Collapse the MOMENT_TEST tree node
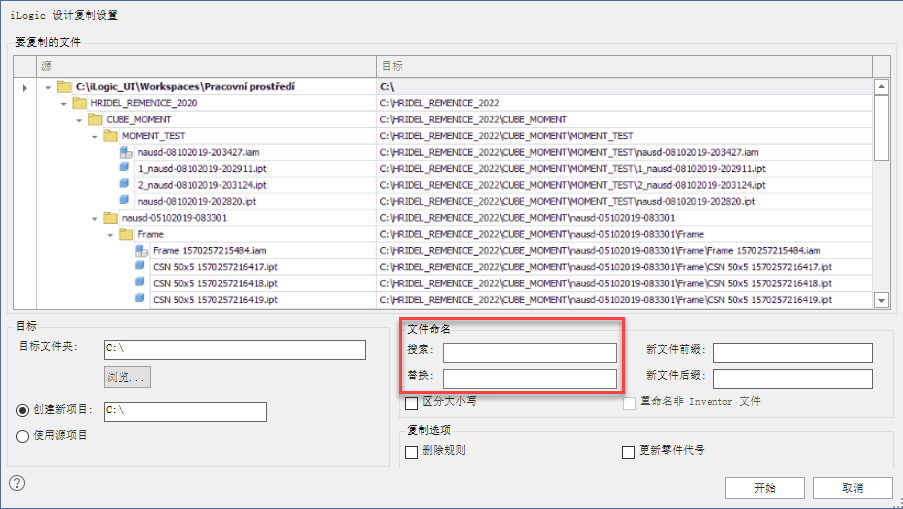This screenshot has width=903, height=509. 95,136
